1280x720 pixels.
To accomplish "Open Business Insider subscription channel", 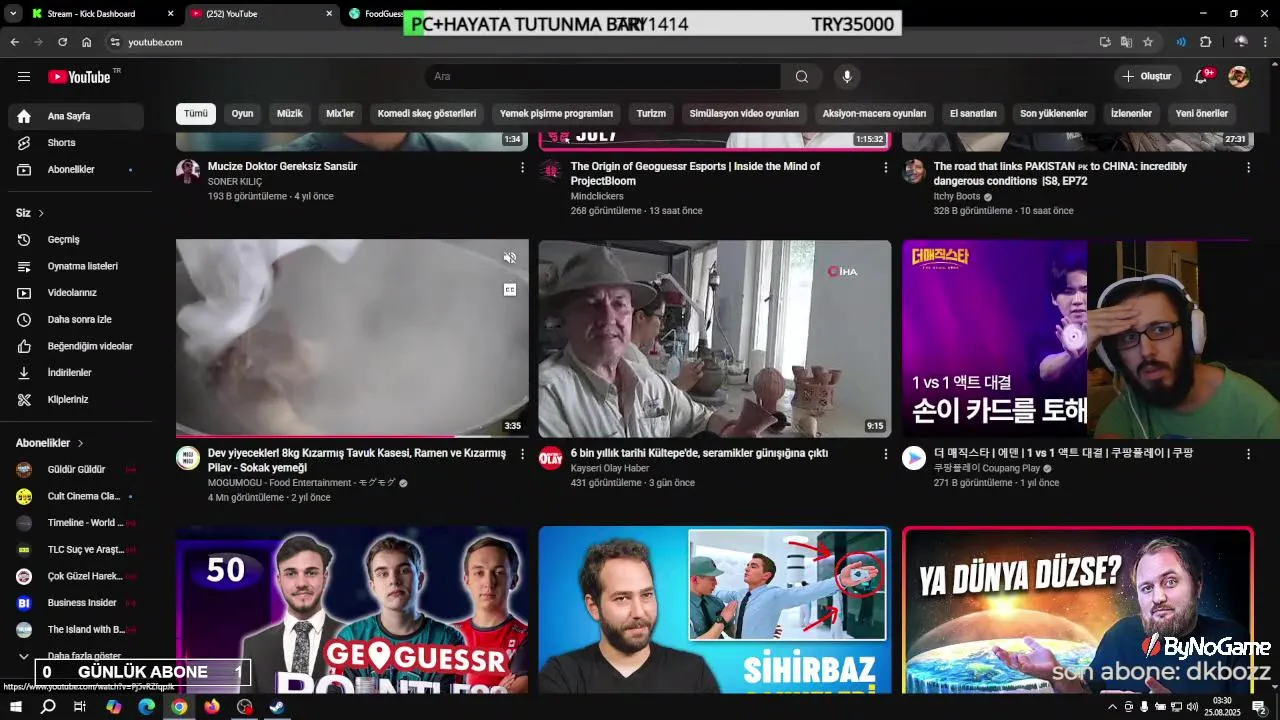I will pyautogui.click(x=76, y=603).
